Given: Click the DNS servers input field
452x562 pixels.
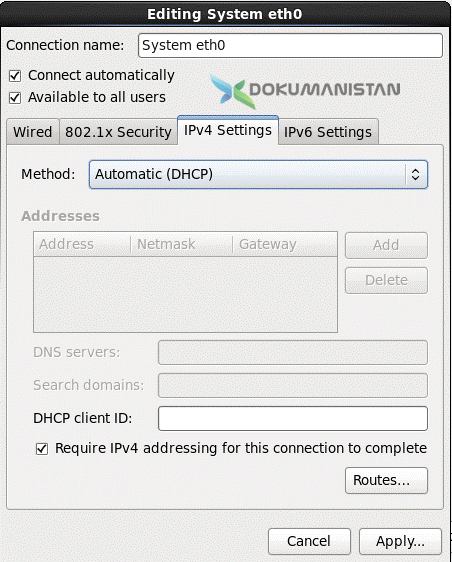Looking at the screenshot, I should tap(293, 353).
